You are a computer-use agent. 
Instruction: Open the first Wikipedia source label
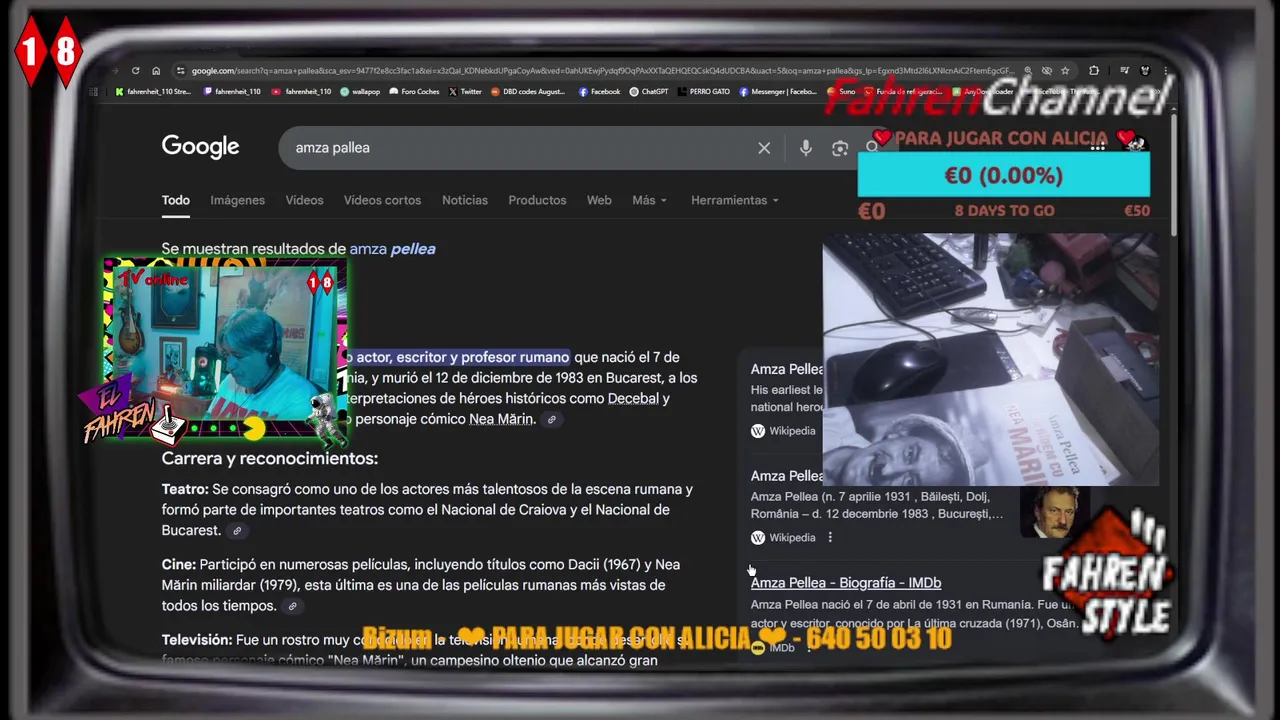tap(783, 431)
